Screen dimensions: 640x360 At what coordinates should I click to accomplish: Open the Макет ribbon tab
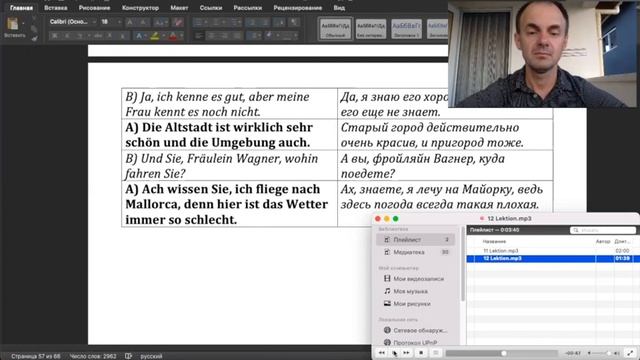coord(179,8)
